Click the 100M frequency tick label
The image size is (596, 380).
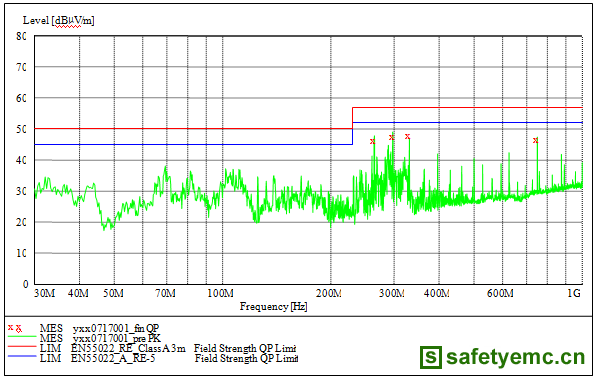click(220, 293)
